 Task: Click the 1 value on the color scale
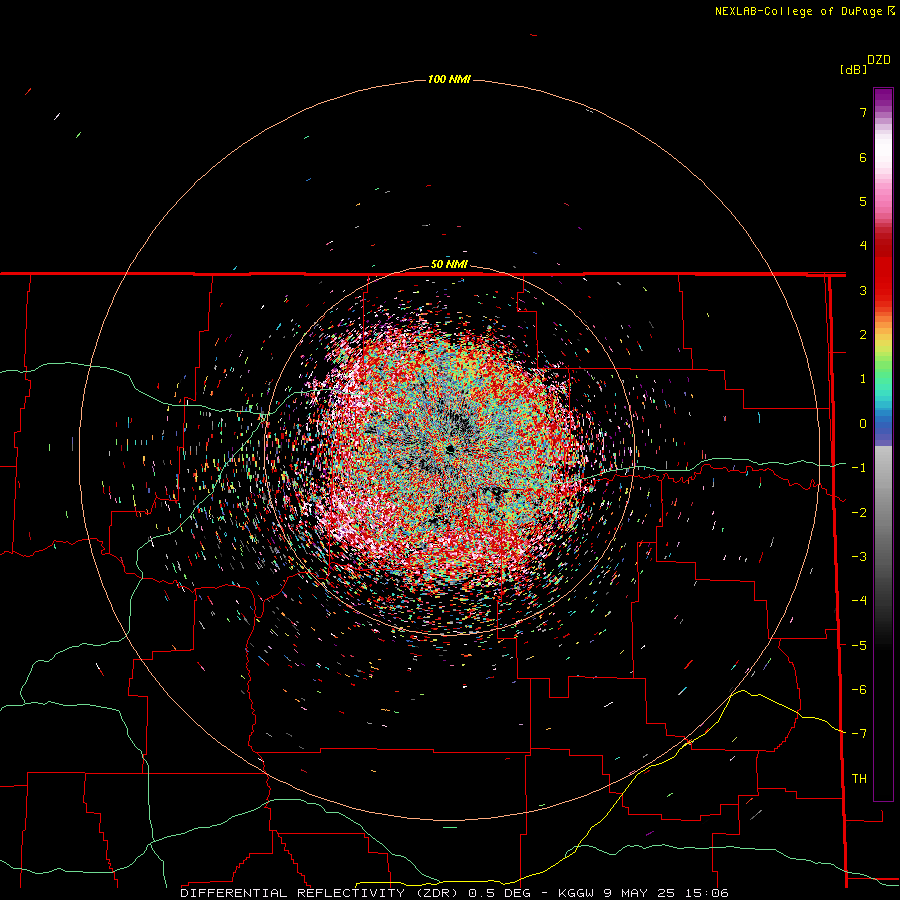coord(863,379)
